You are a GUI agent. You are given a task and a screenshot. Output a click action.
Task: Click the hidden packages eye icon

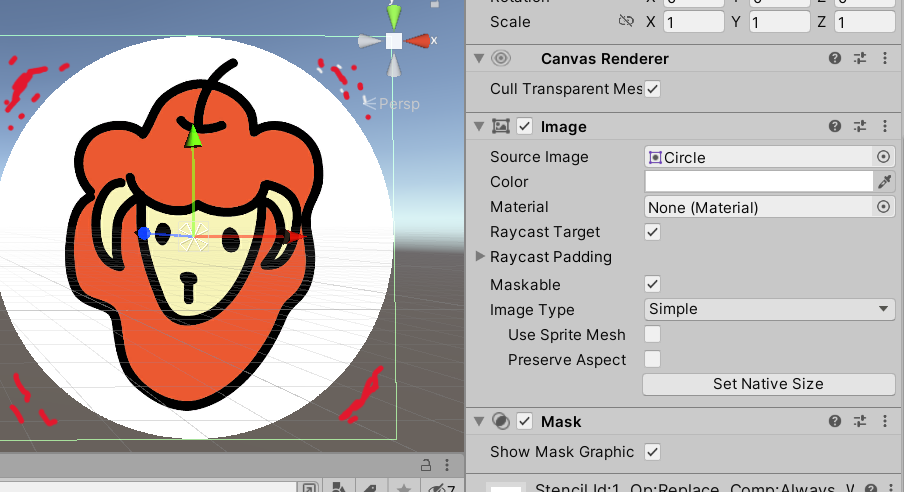tap(442, 488)
